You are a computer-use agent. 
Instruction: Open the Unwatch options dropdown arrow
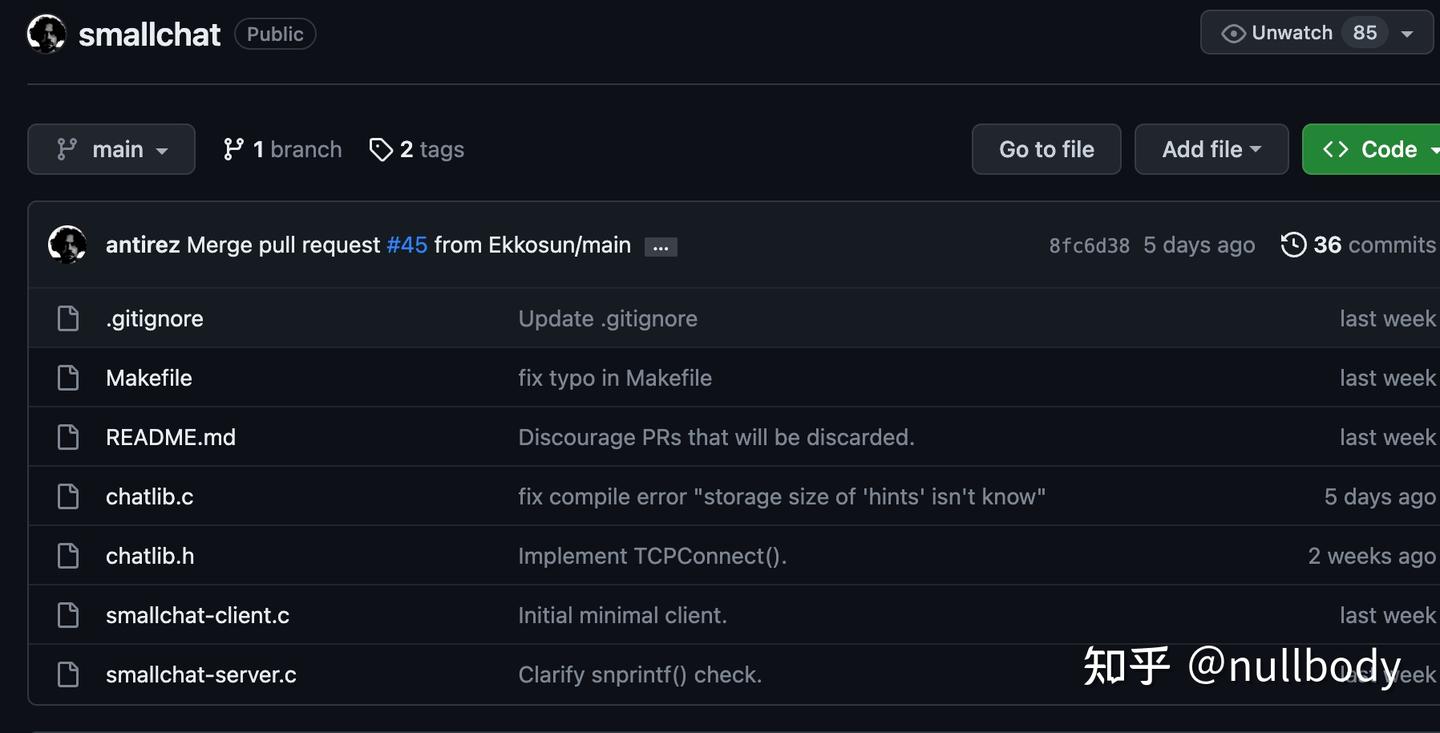point(1407,33)
